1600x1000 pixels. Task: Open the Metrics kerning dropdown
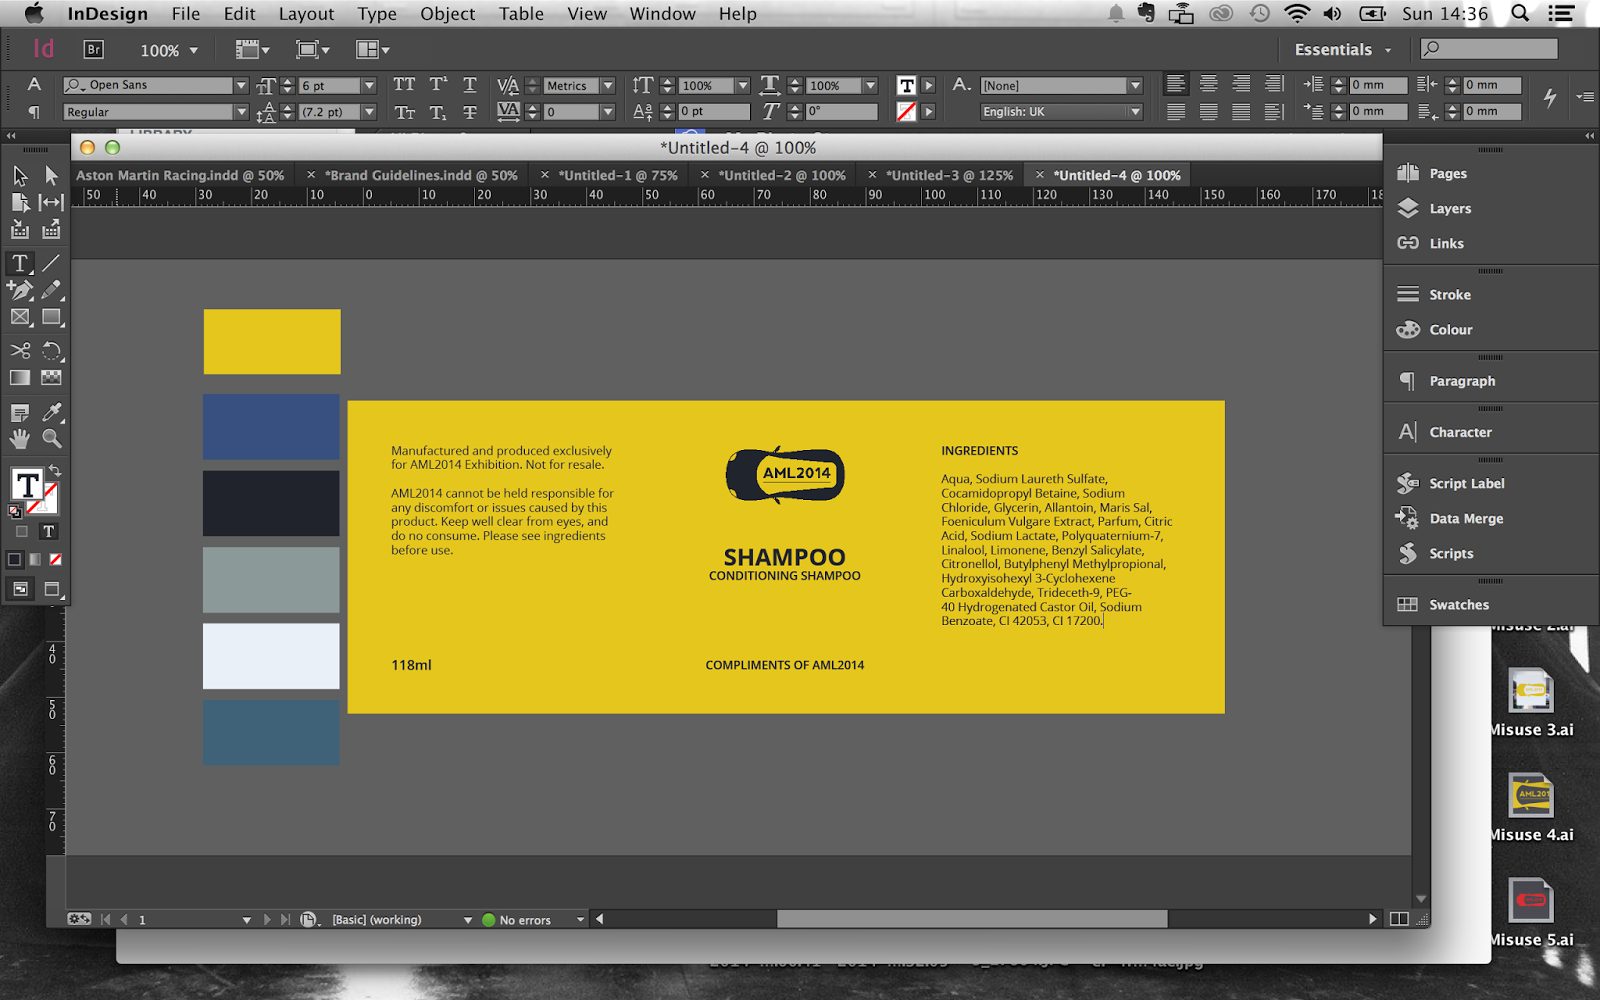(607, 86)
